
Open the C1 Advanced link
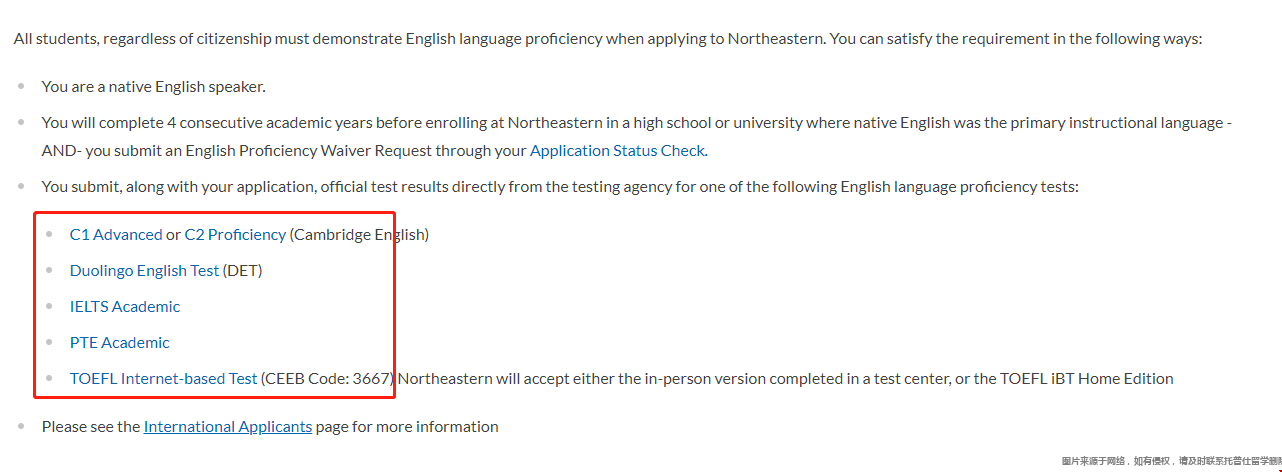[116, 235]
